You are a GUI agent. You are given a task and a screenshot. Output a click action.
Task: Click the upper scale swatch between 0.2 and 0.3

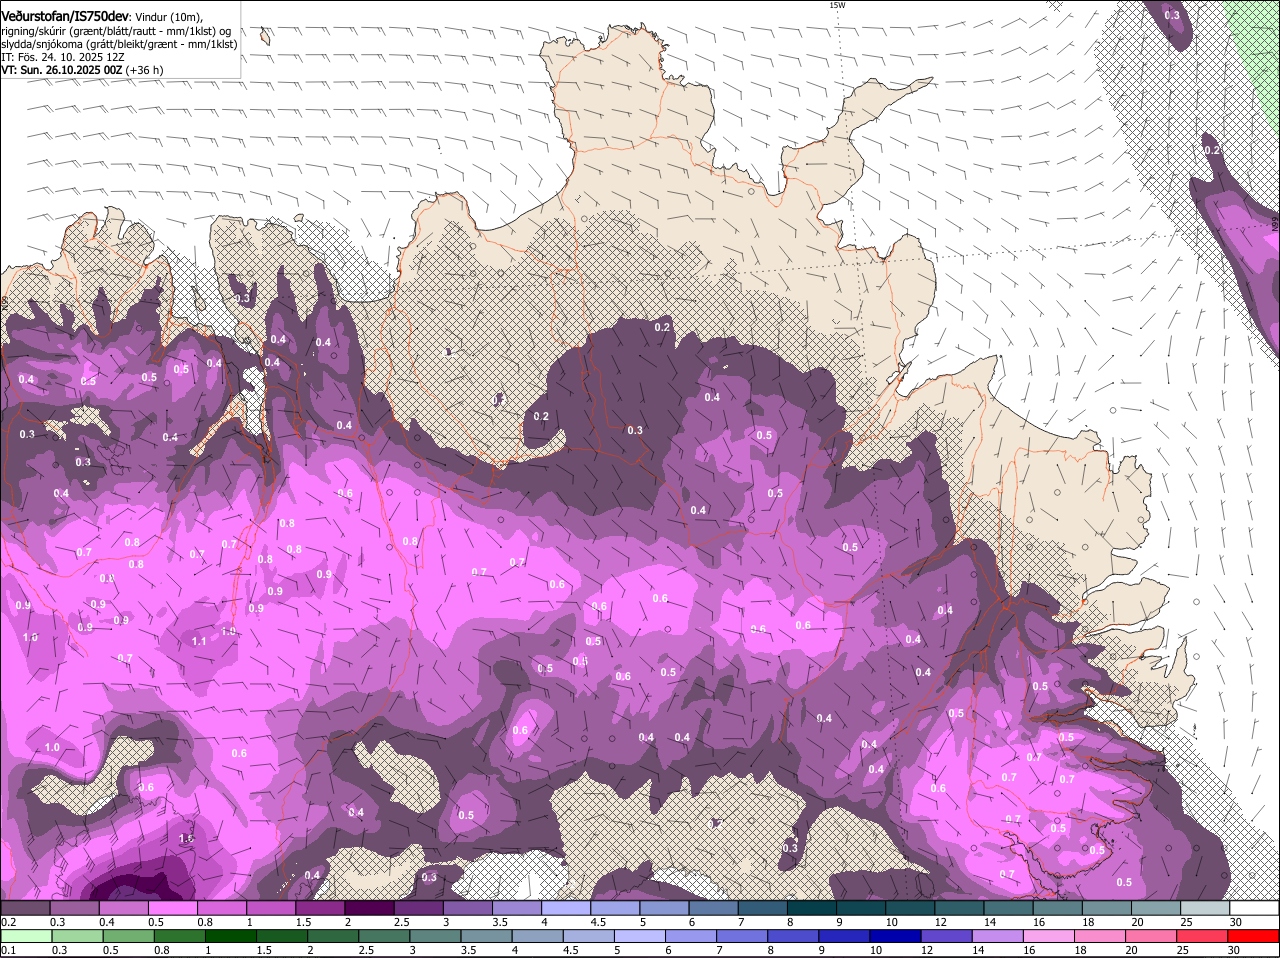(x=26, y=908)
